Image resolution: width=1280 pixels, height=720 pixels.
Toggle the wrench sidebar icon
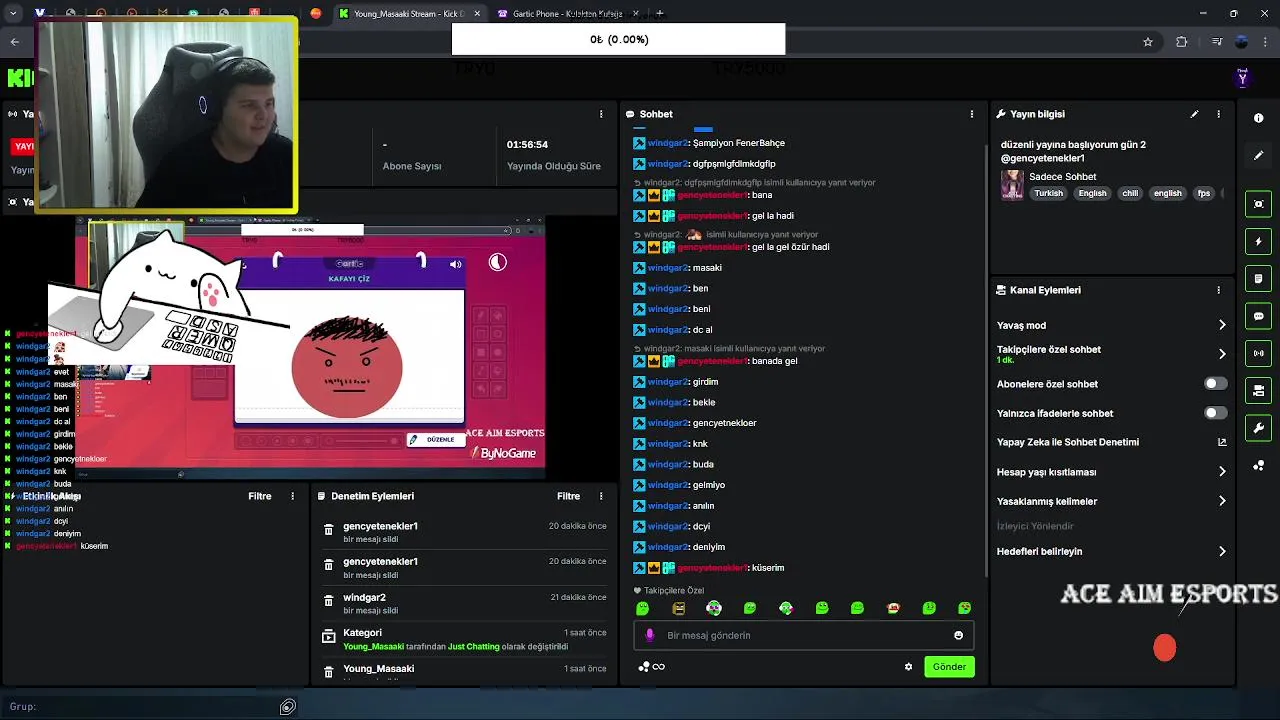(x=1258, y=428)
